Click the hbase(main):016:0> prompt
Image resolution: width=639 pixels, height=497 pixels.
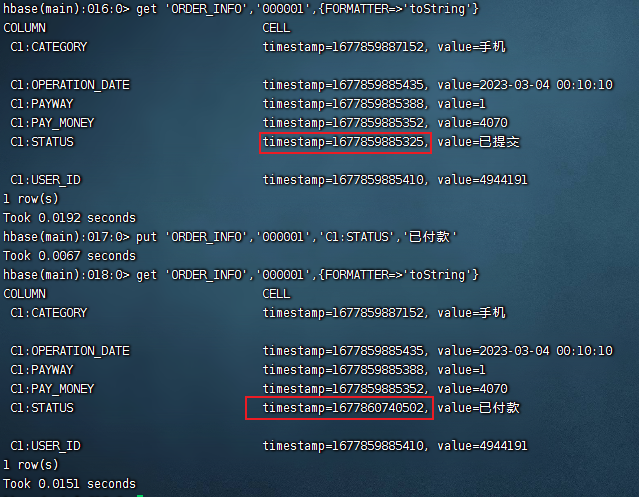[x=66, y=9]
